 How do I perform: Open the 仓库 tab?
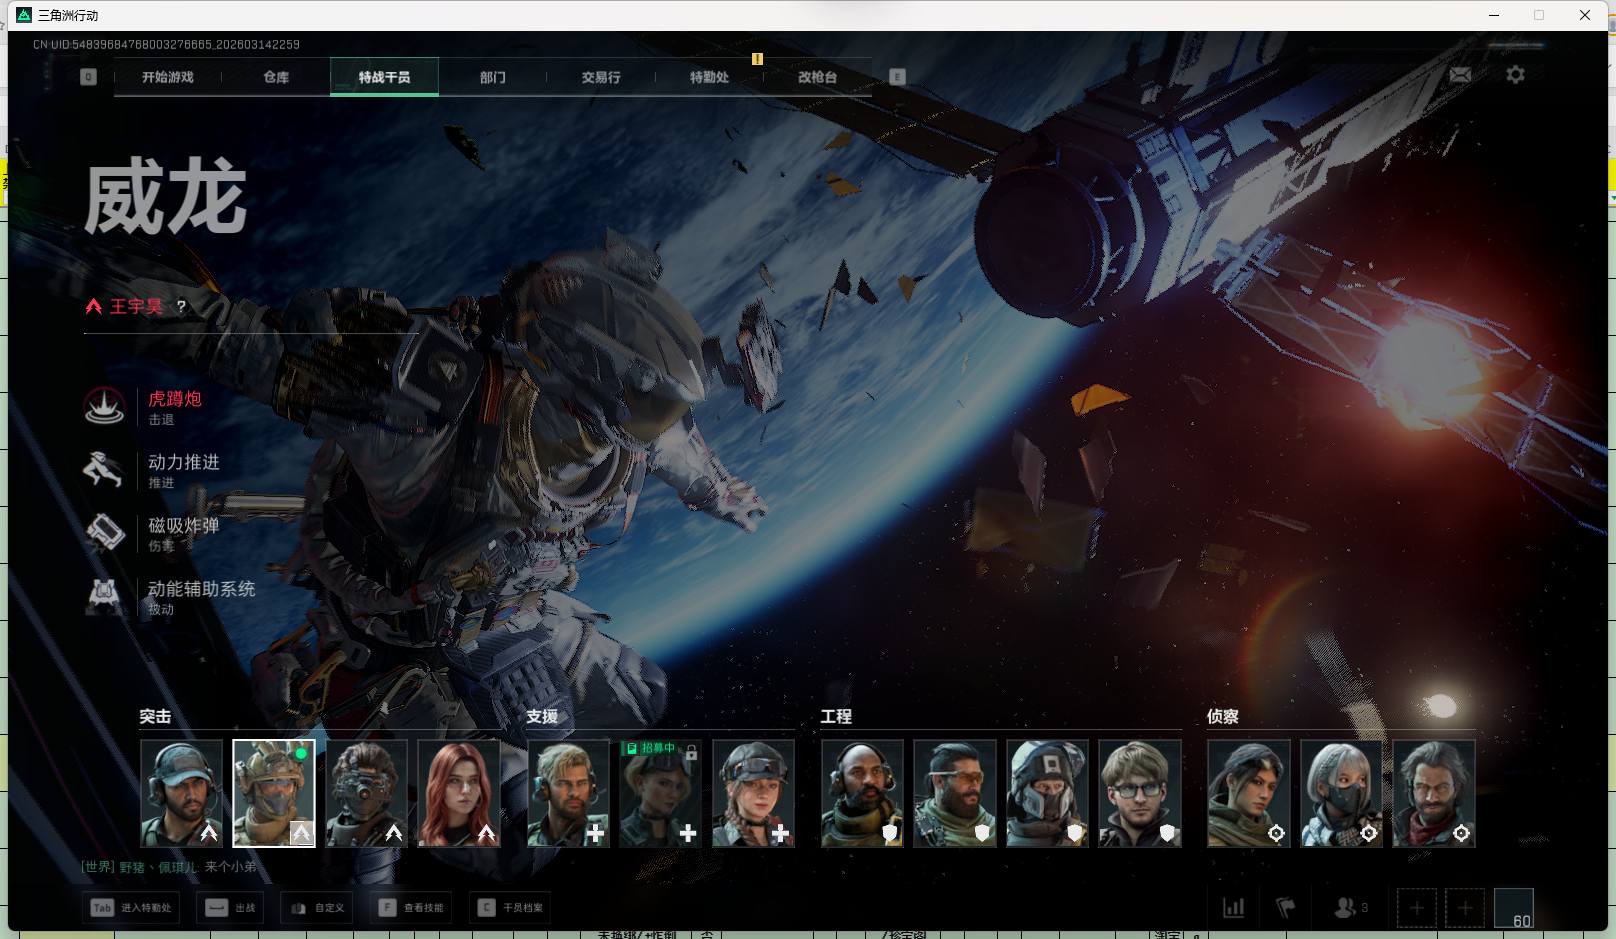[x=276, y=77]
